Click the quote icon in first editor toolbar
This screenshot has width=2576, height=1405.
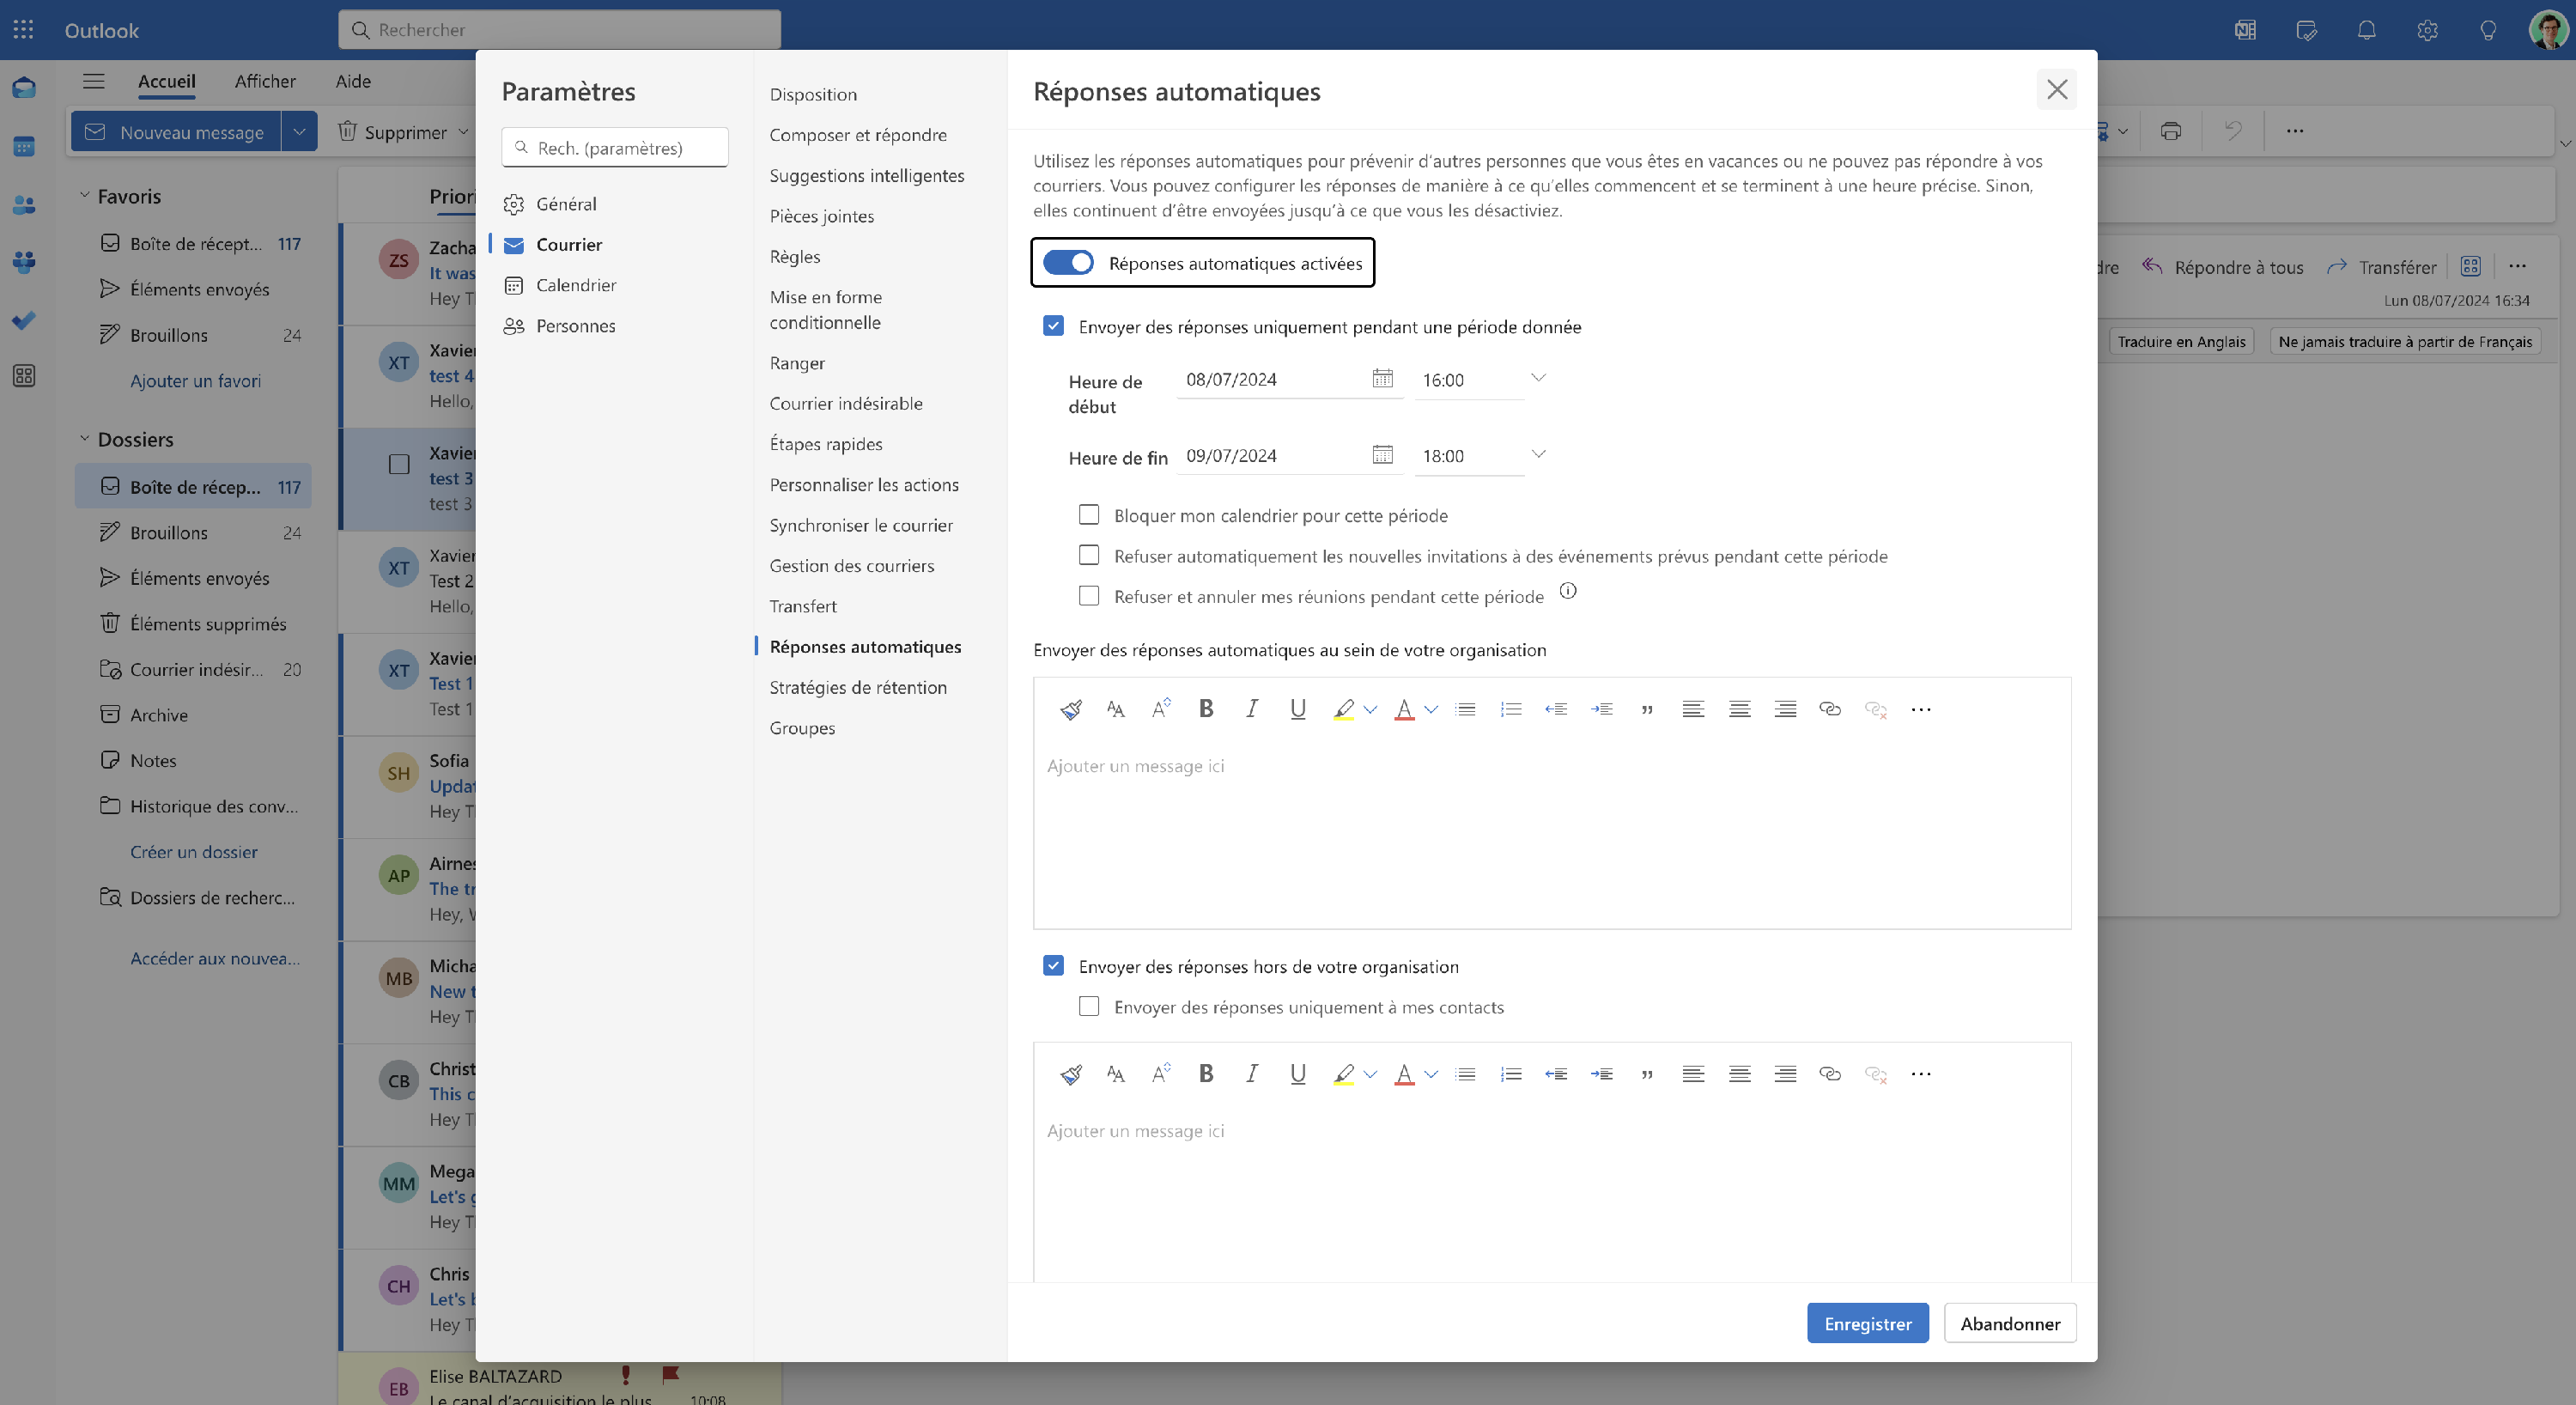coord(1646,709)
